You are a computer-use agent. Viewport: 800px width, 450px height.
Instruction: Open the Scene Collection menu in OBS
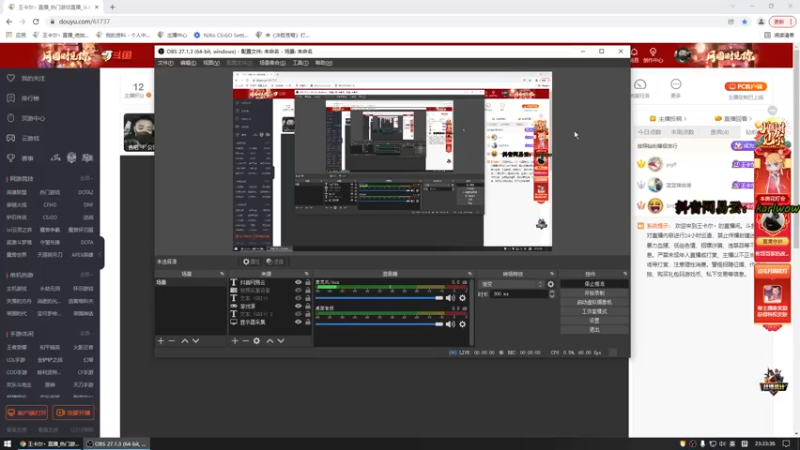(x=272, y=63)
